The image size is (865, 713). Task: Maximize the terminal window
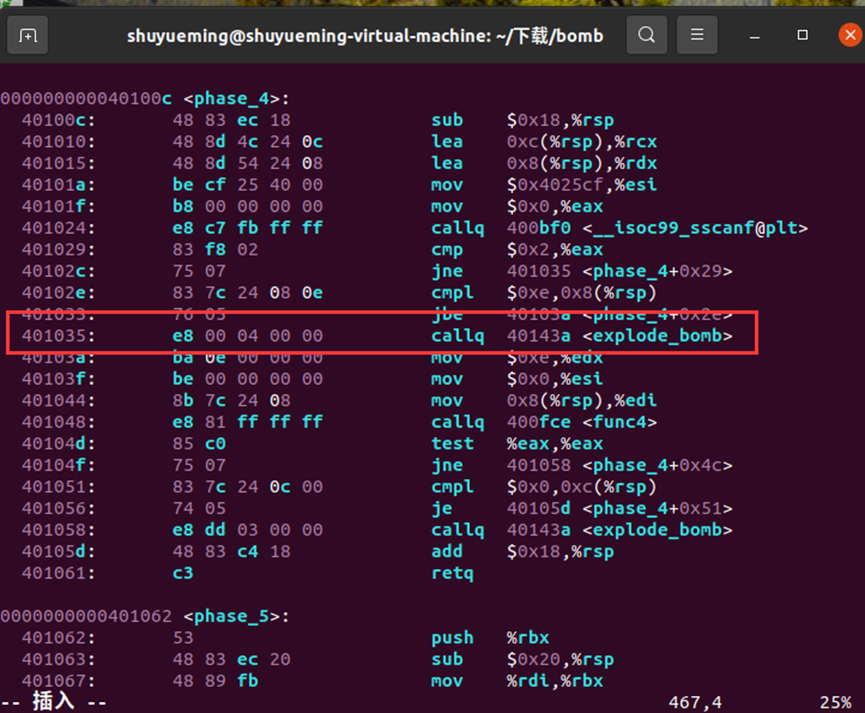[x=803, y=35]
